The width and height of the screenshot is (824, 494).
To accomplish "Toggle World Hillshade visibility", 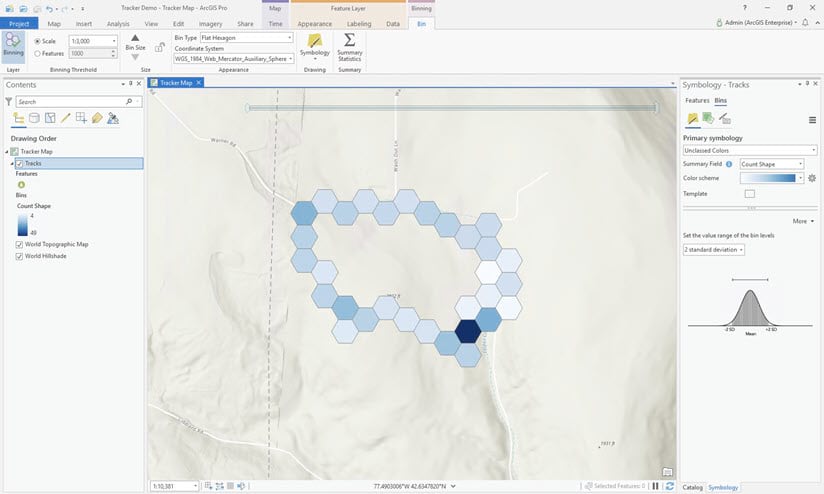I will 19,256.
